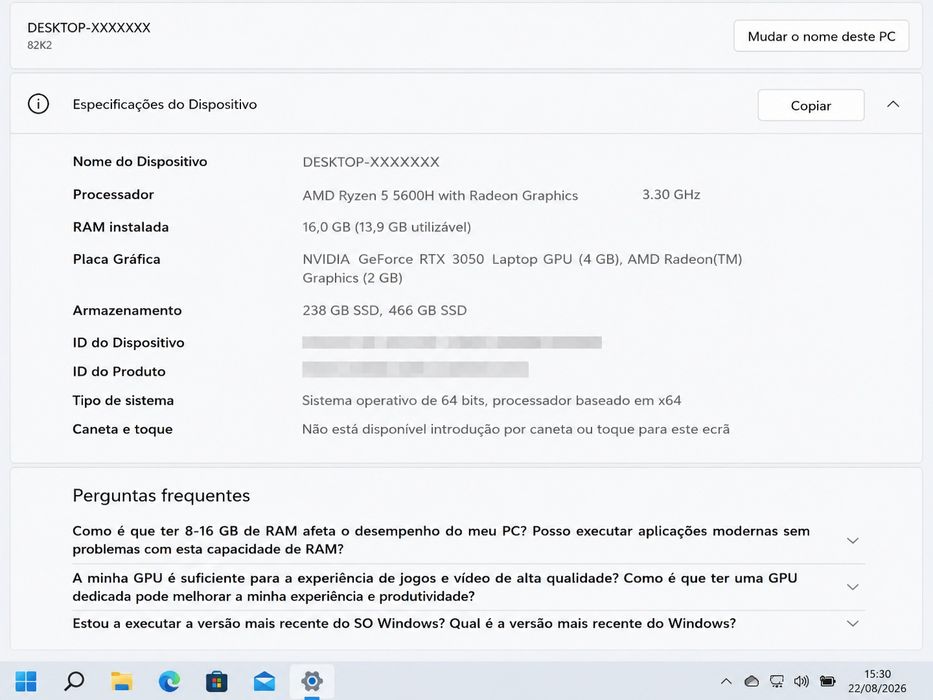
Task: Copy device specs with the Copiar button
Action: (810, 105)
